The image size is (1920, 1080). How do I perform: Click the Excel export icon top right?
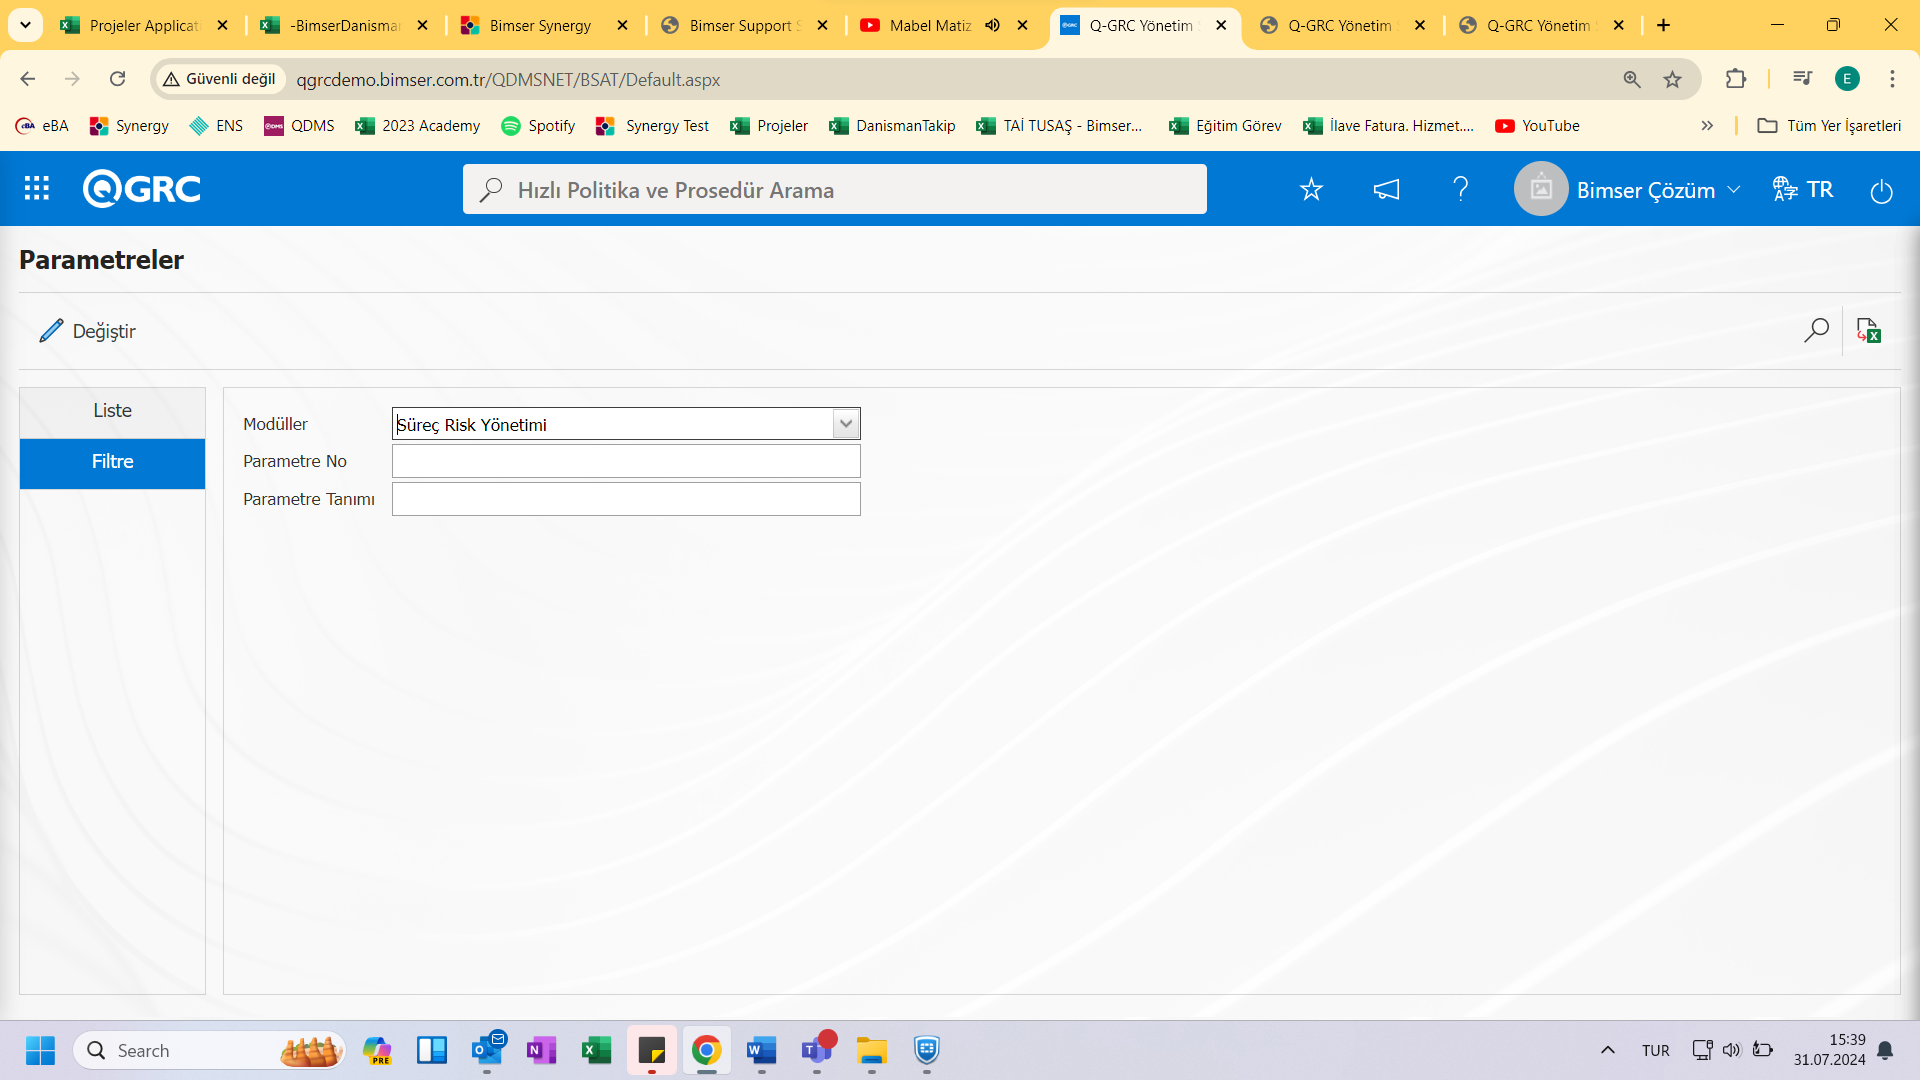[1870, 331]
